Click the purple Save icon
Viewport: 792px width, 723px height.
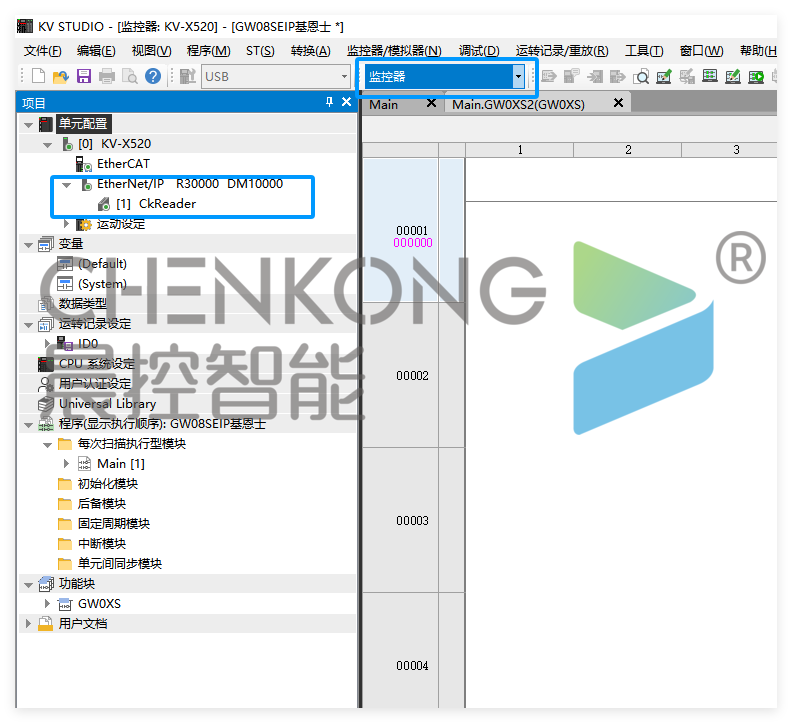tap(84, 77)
